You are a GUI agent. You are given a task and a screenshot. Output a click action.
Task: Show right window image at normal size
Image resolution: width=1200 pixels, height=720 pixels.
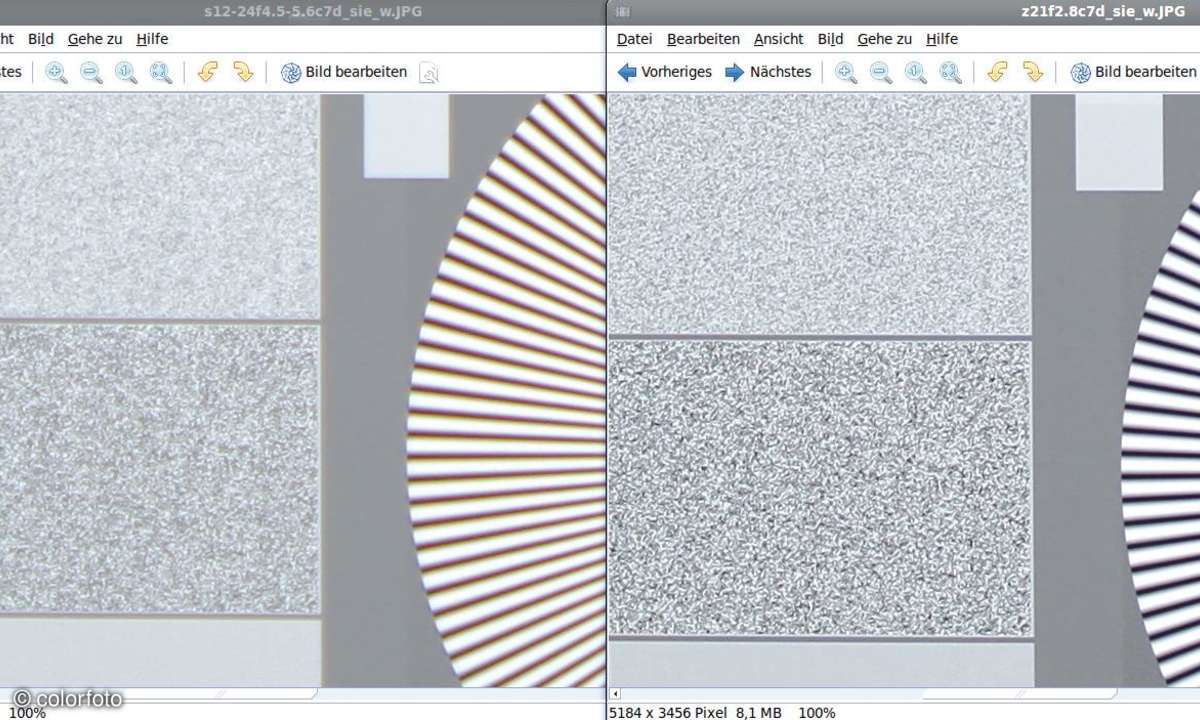(x=916, y=72)
